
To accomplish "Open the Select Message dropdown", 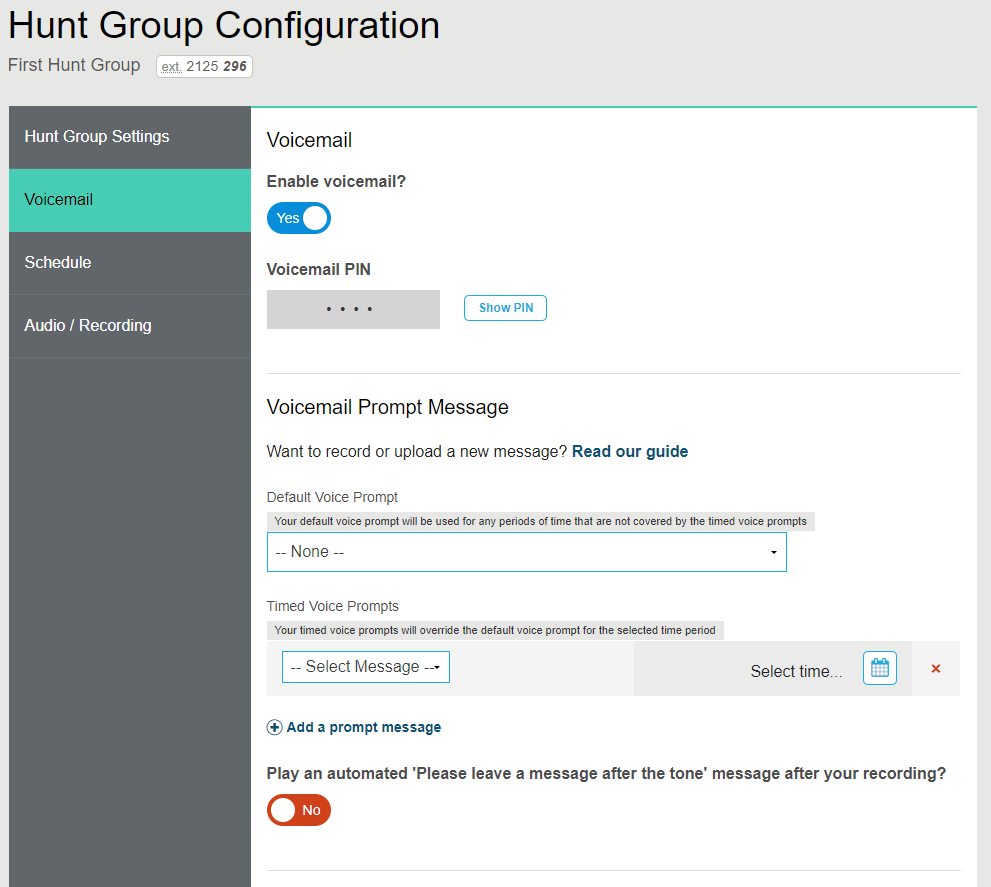I will [x=365, y=666].
